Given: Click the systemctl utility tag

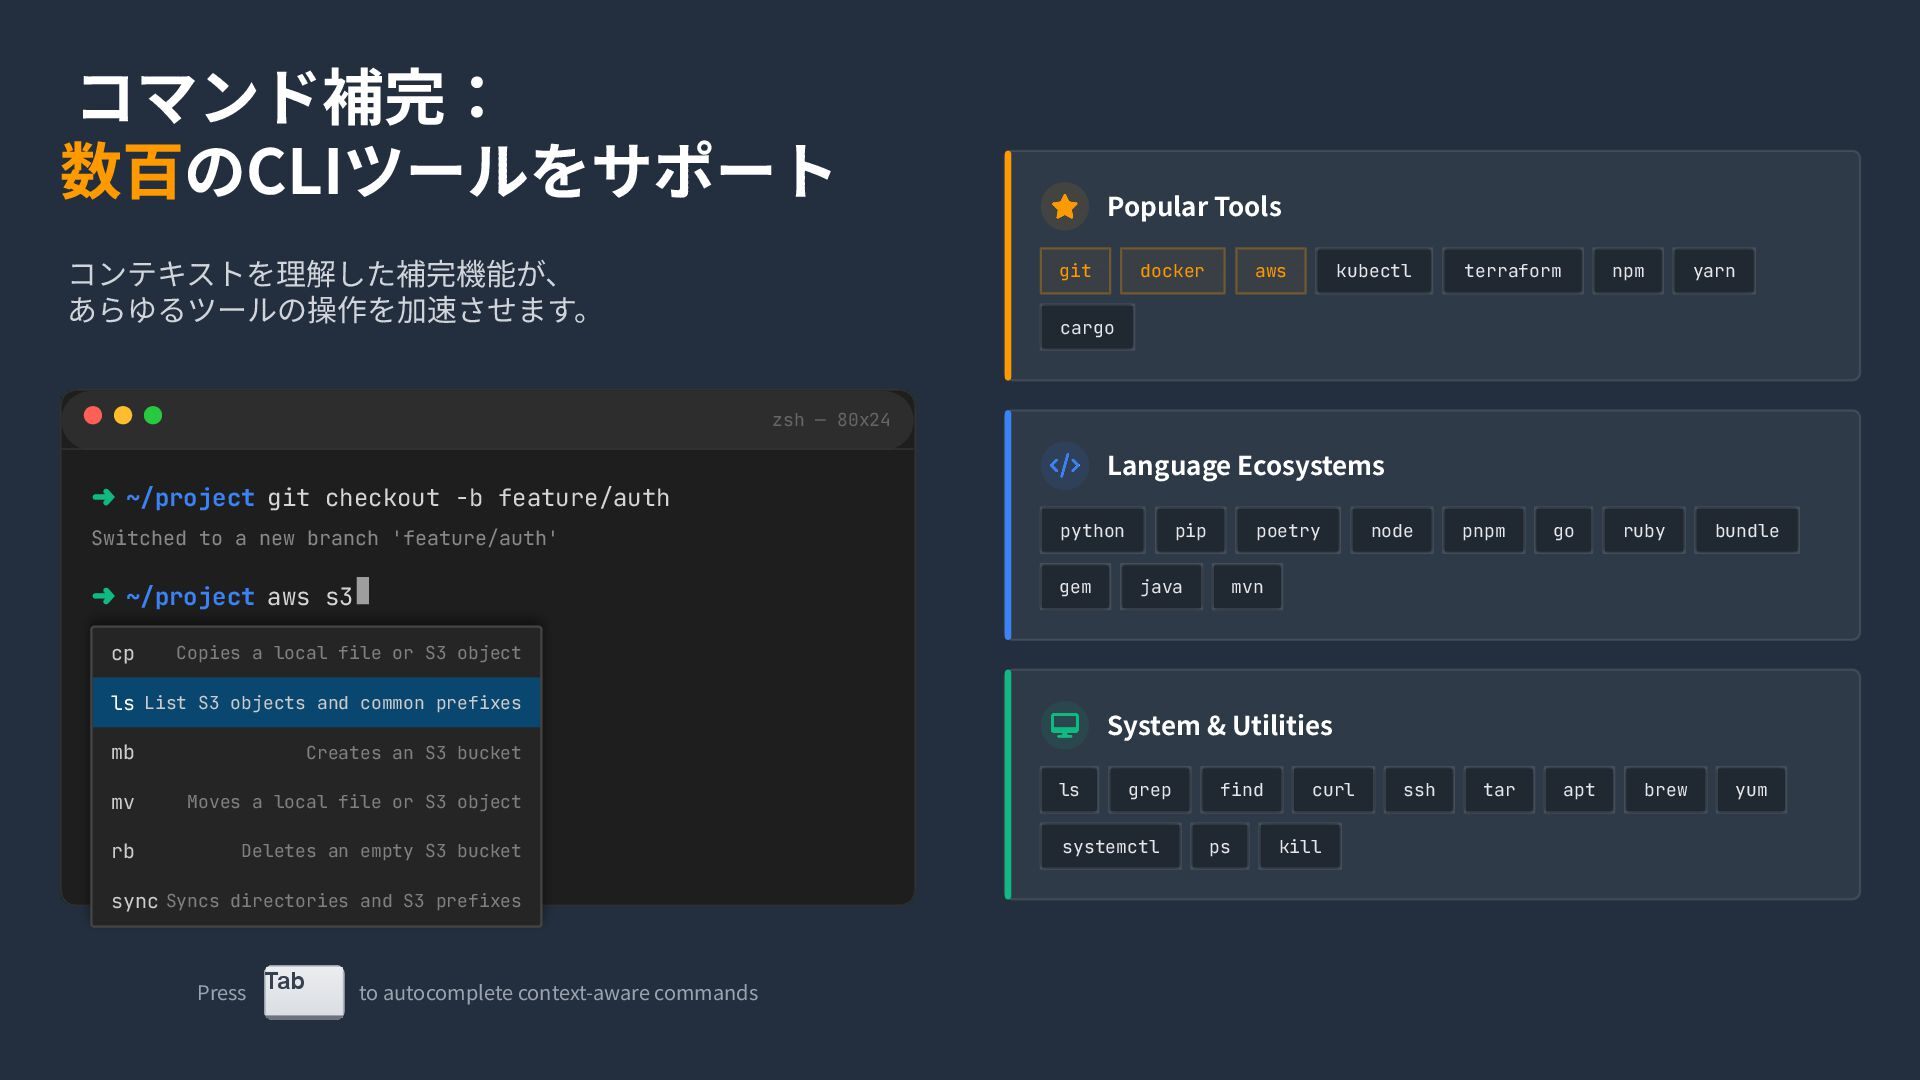Looking at the screenshot, I should point(1110,847).
